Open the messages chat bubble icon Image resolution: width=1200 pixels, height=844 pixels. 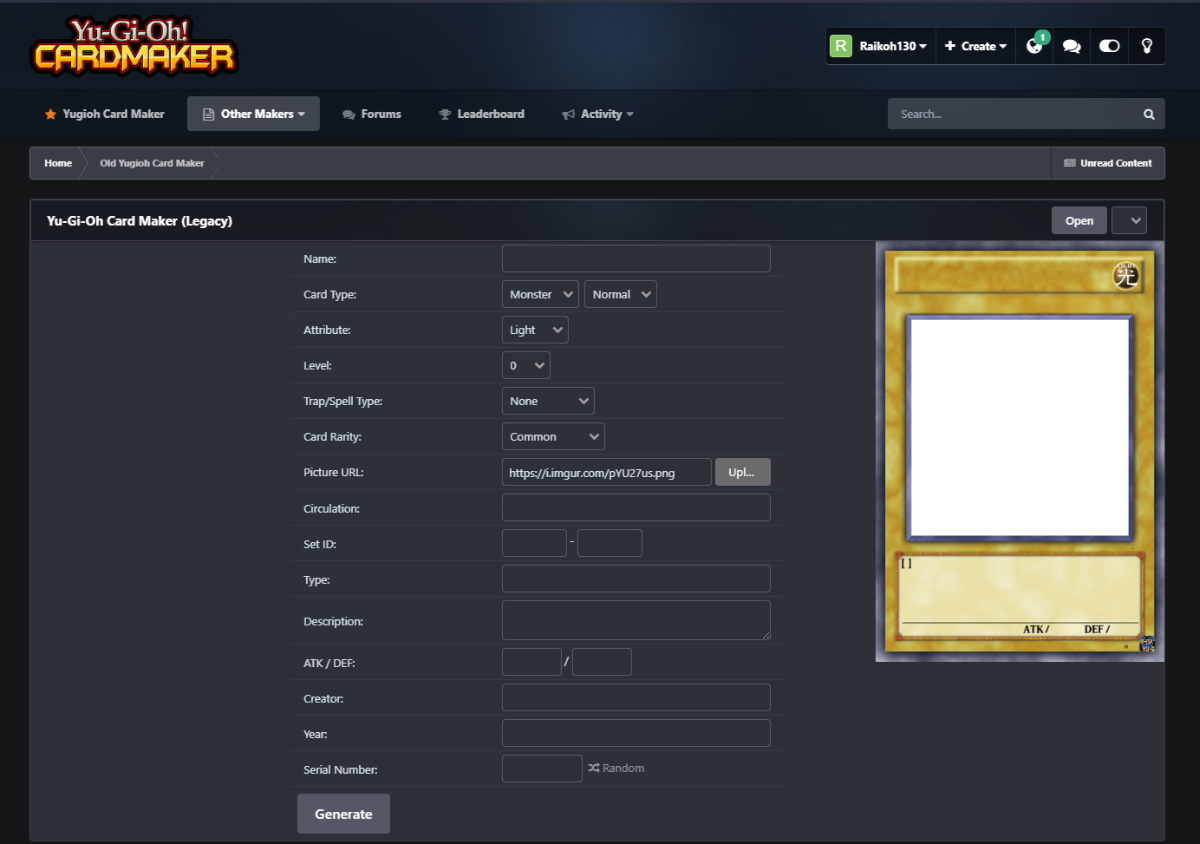tap(1071, 46)
